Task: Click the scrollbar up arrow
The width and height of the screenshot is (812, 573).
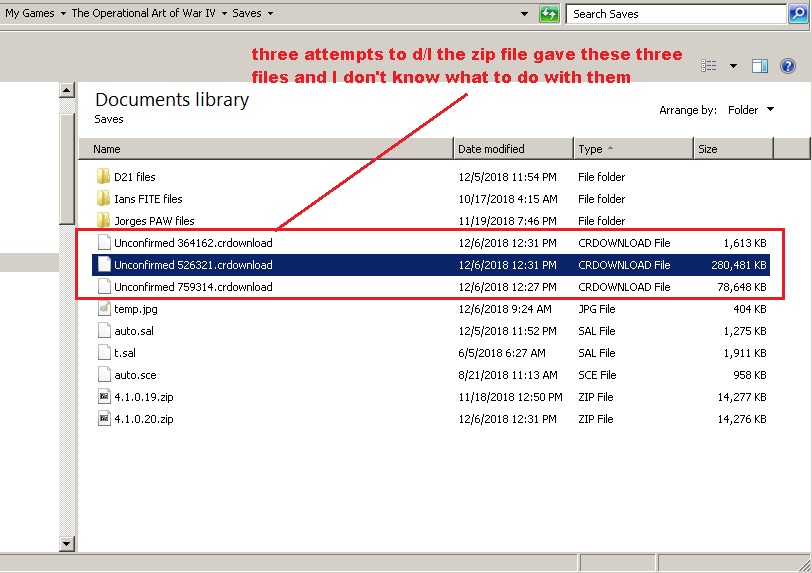Action: click(67, 90)
